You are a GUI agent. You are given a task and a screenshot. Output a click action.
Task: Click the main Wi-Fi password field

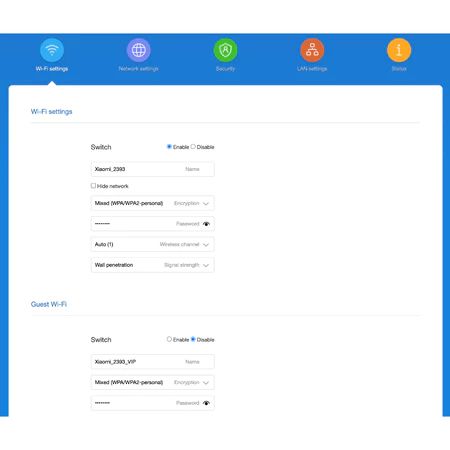(152, 224)
